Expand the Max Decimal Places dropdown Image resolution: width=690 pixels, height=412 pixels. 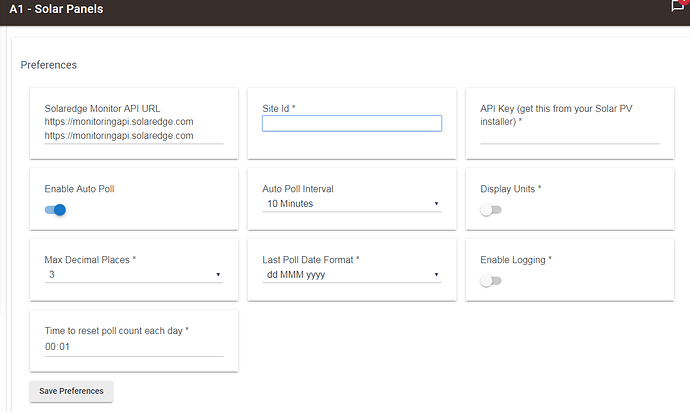pyautogui.click(x=134, y=275)
